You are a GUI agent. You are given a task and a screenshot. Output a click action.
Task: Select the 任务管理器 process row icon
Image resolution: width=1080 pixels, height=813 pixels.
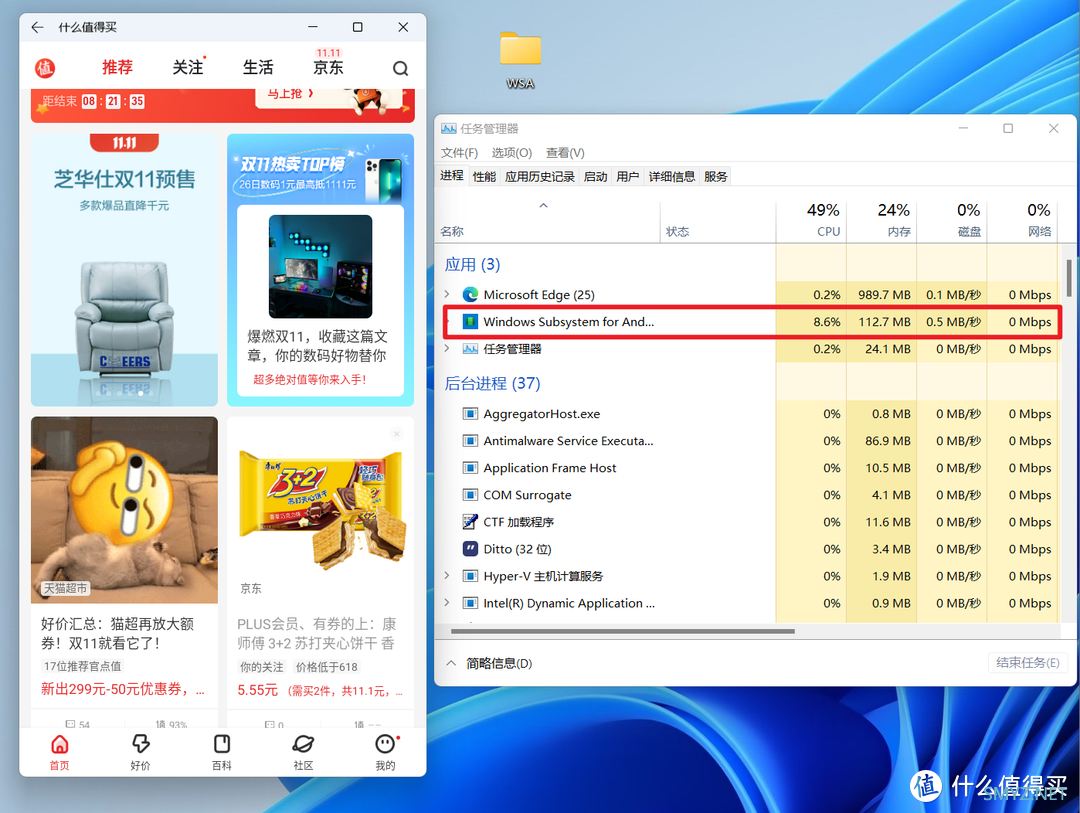[x=470, y=349]
